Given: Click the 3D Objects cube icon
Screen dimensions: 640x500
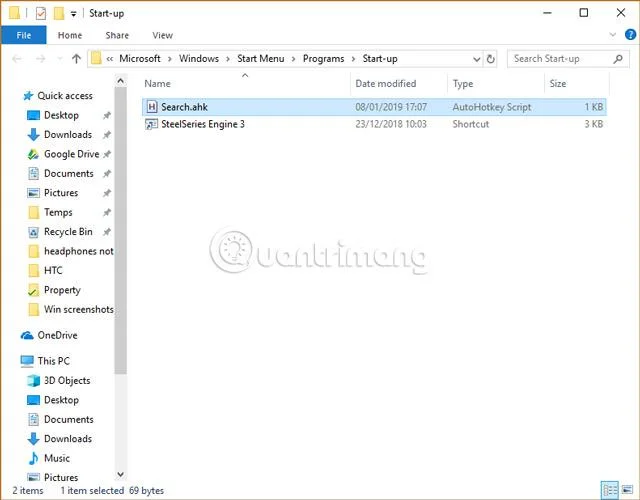Looking at the screenshot, I should pyautogui.click(x=33, y=381).
